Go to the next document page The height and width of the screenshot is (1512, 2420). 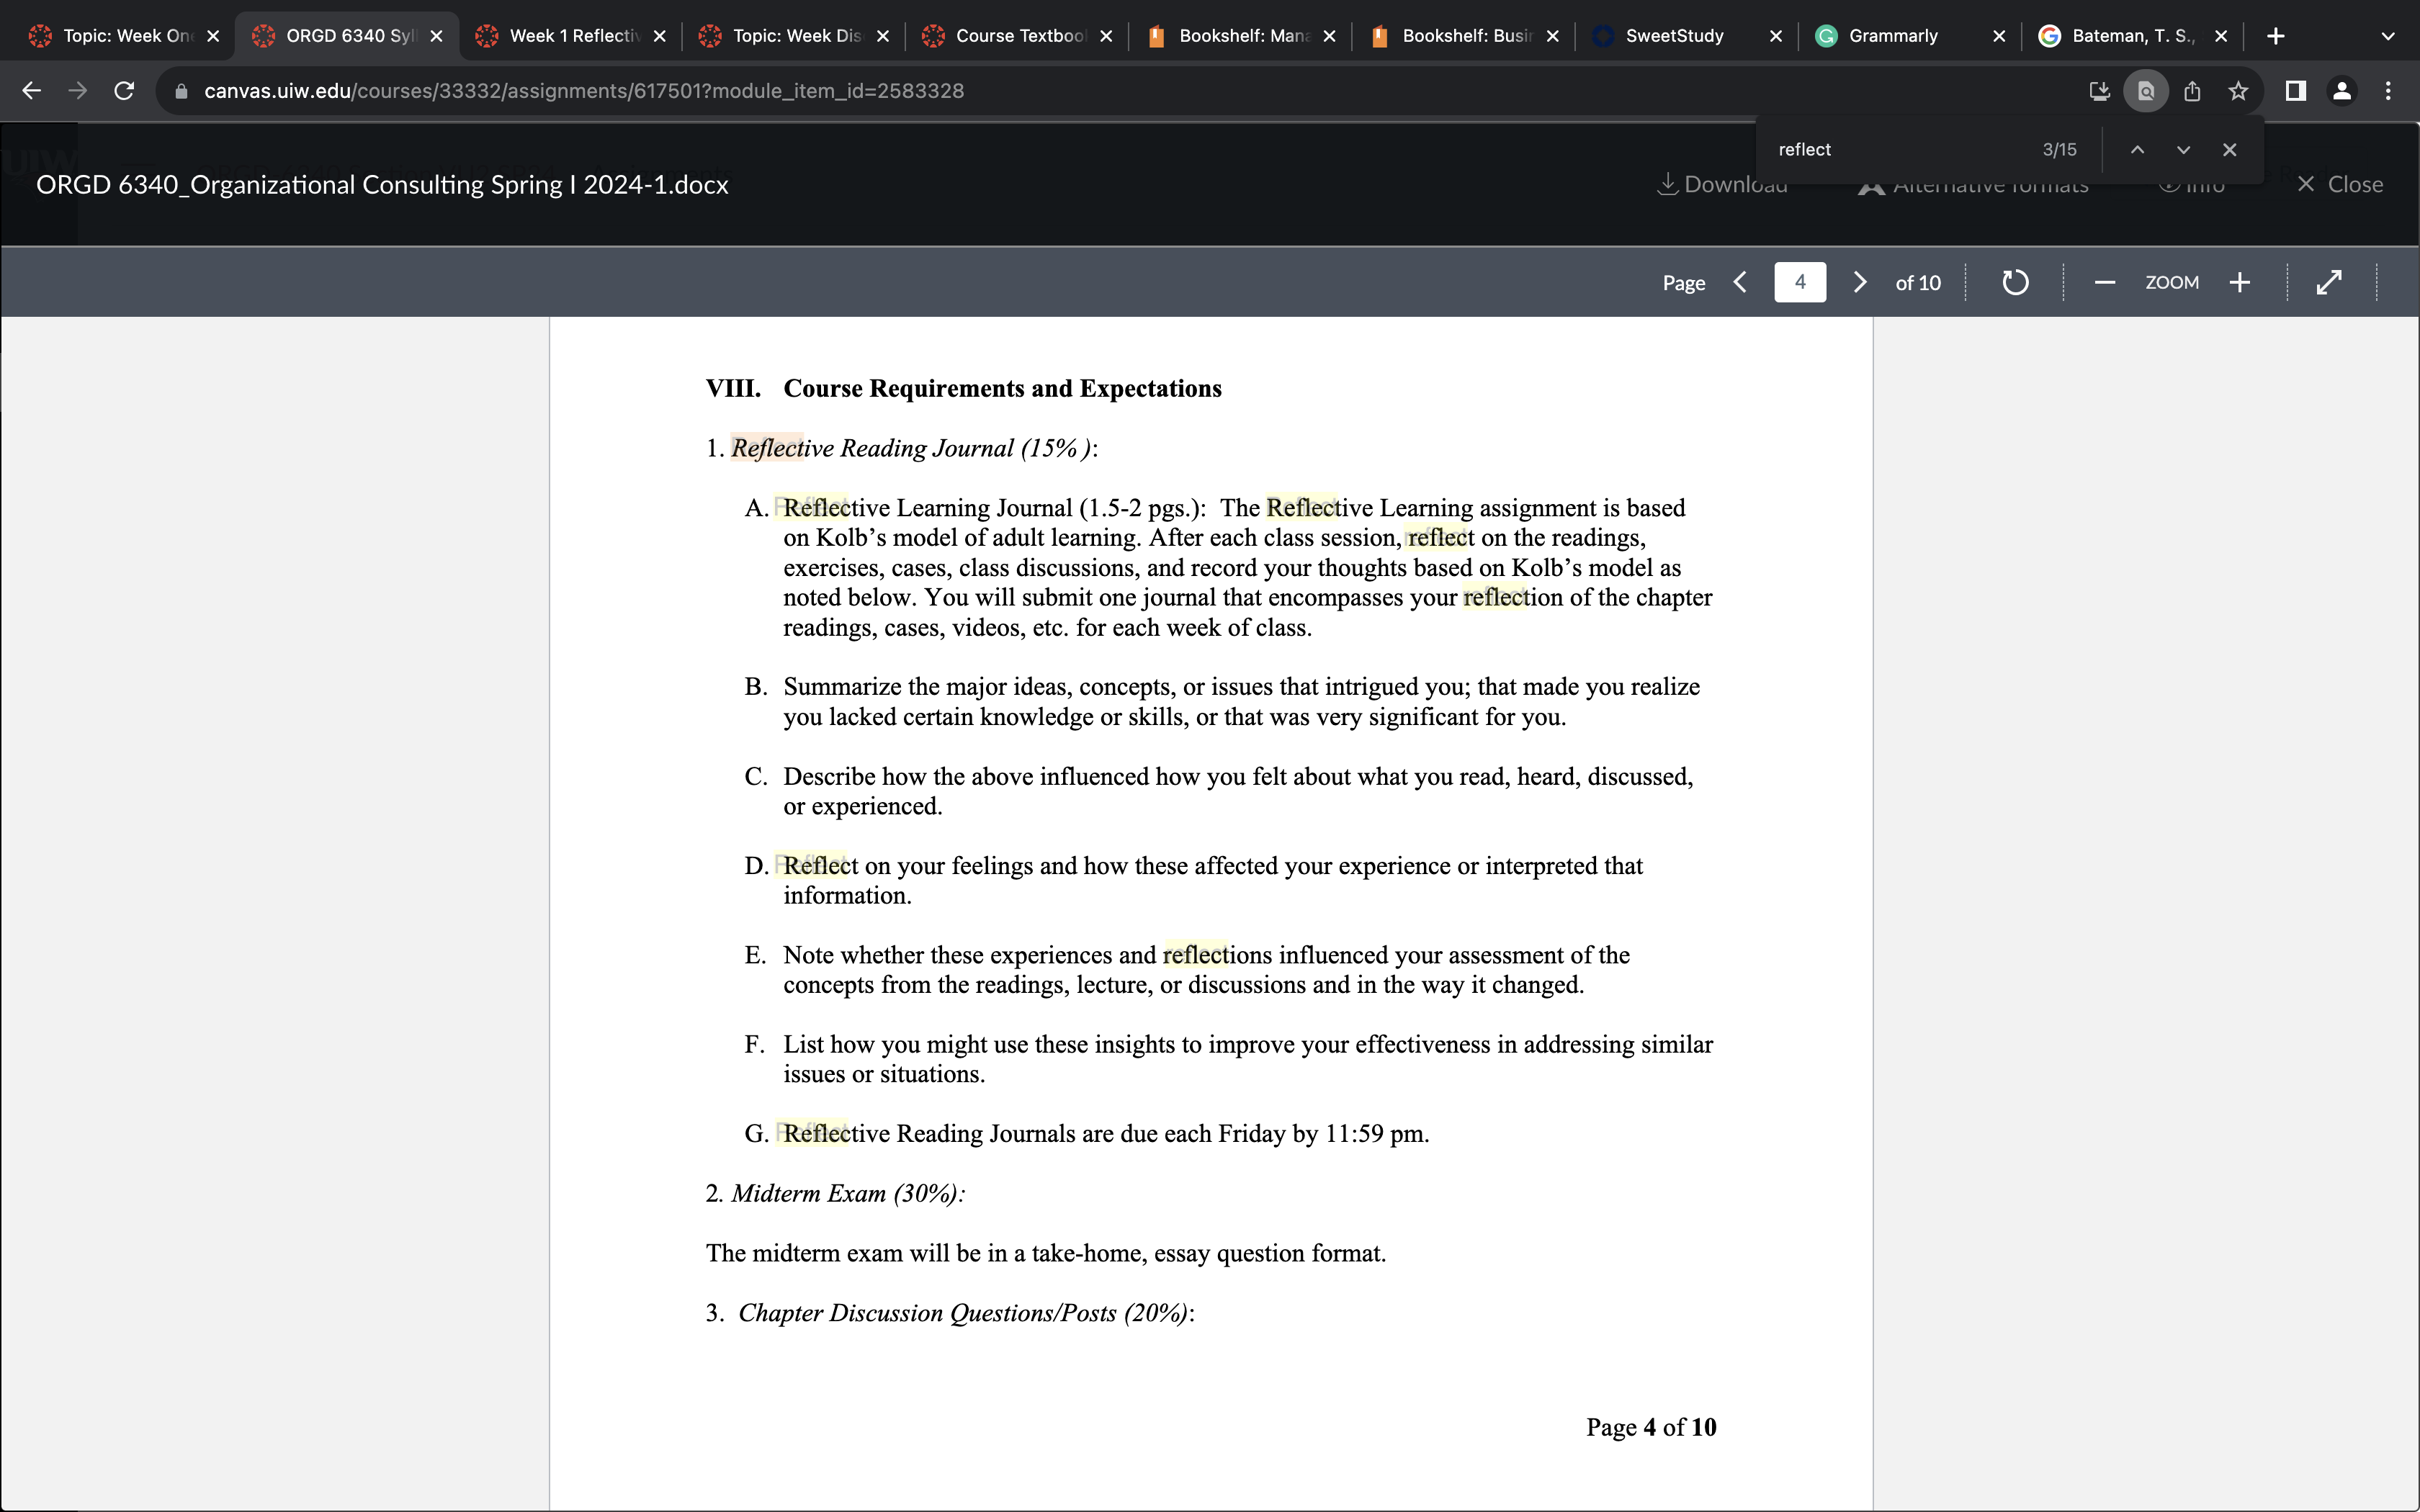pos(1859,283)
